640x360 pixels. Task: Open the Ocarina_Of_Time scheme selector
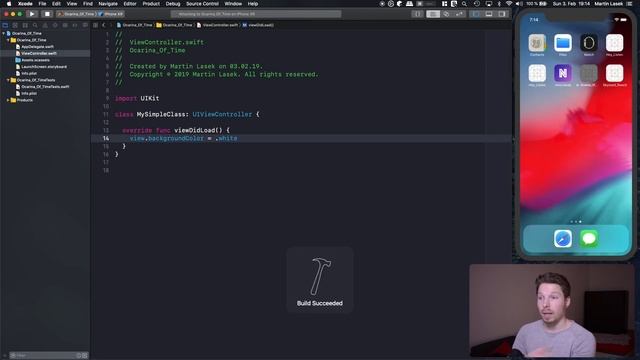pyautogui.click(x=77, y=14)
